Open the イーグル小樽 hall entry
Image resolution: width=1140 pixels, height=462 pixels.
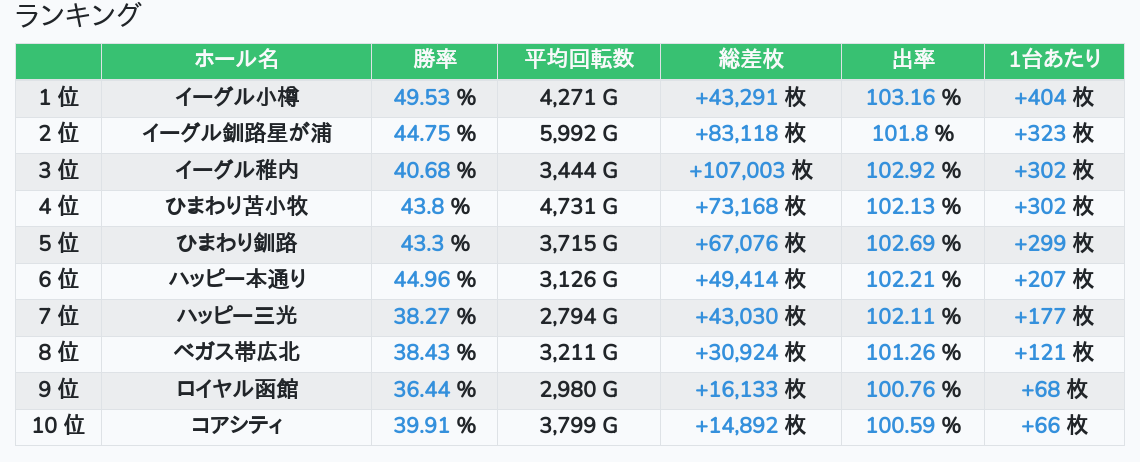pyautogui.click(x=236, y=97)
